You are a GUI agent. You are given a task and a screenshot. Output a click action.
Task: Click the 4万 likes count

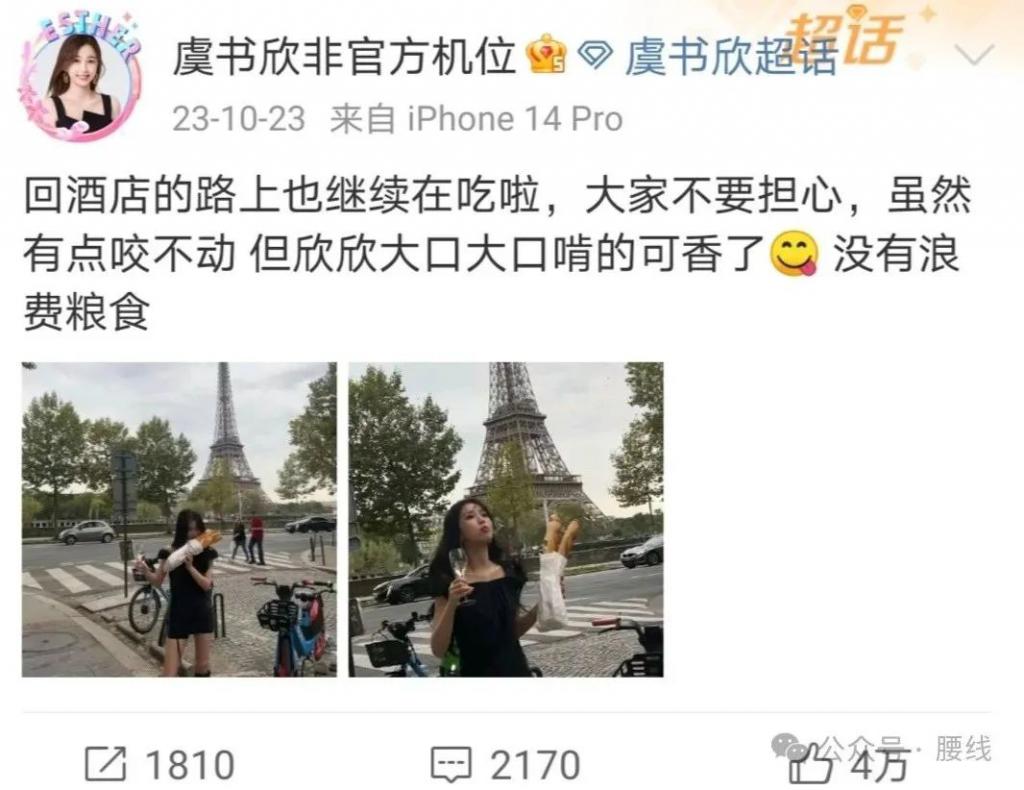(880, 765)
